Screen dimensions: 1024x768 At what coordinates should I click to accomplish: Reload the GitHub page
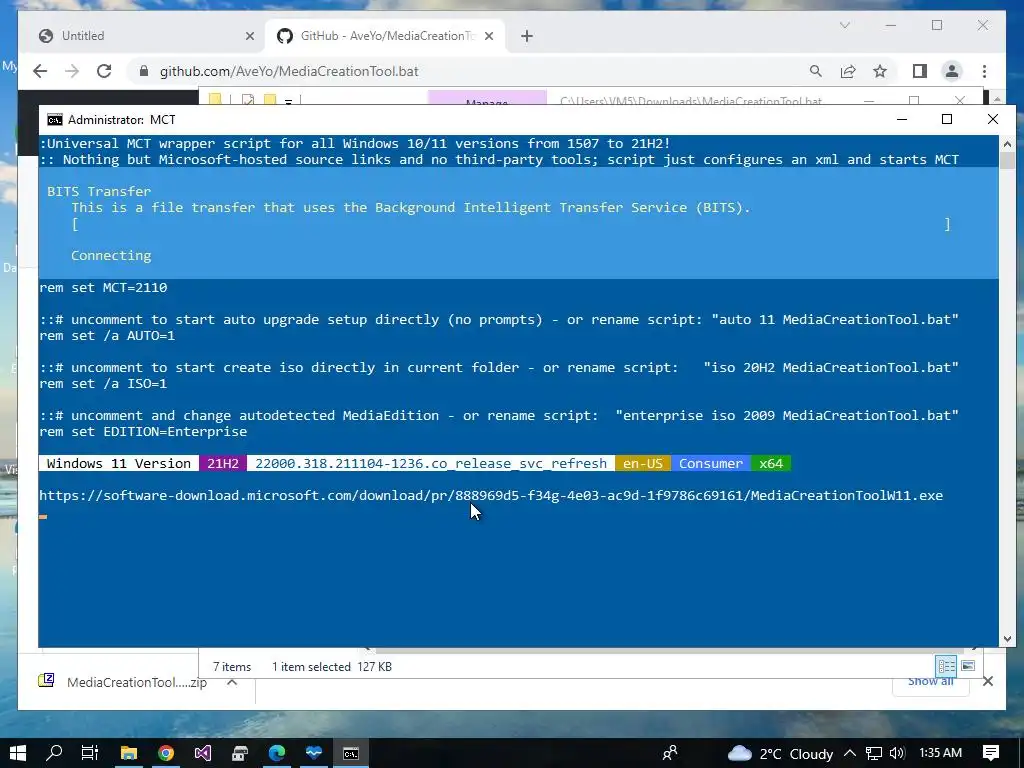click(104, 71)
